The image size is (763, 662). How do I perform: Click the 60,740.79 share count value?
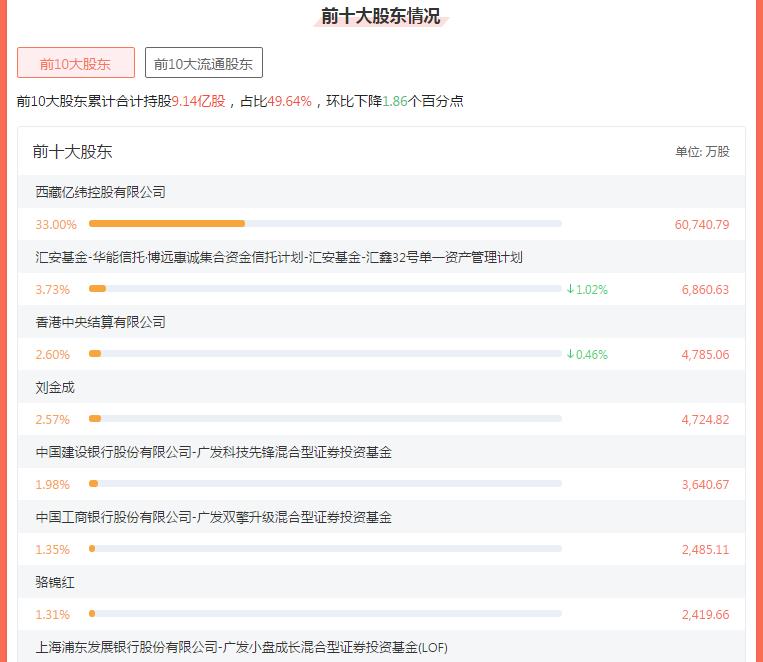(x=701, y=225)
